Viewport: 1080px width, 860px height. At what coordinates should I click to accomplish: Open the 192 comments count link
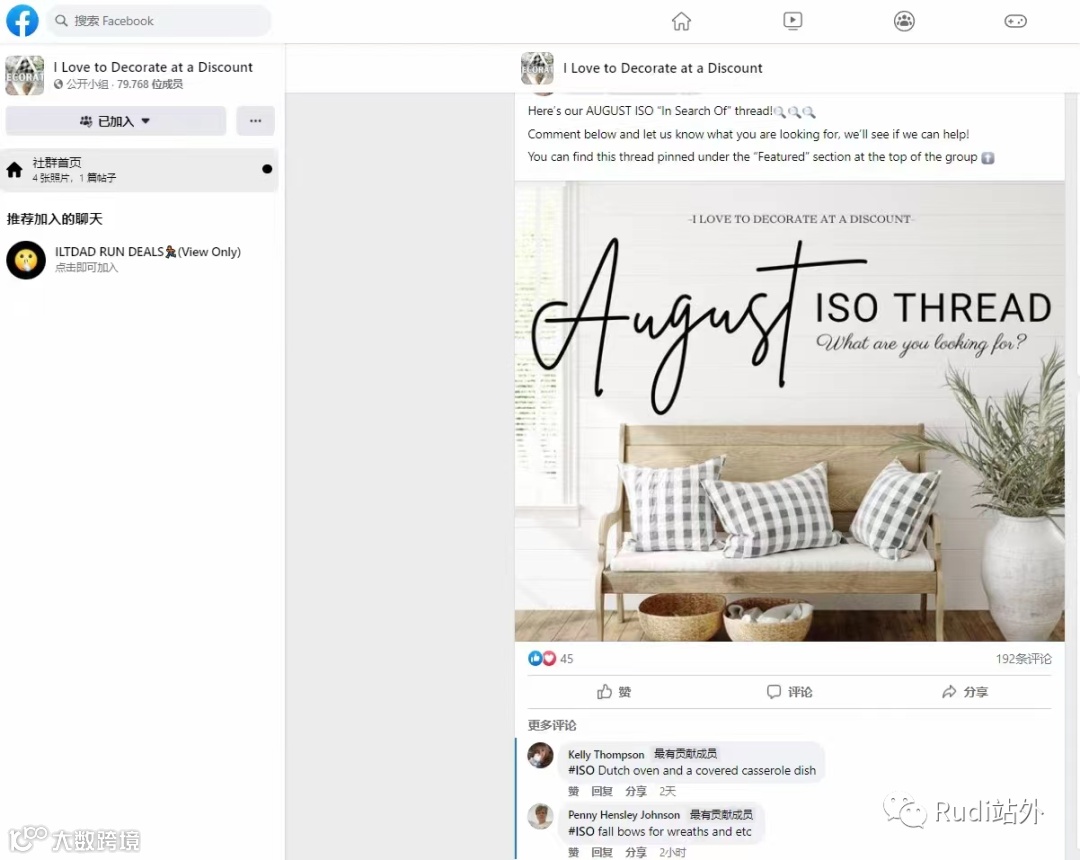pos(1023,658)
